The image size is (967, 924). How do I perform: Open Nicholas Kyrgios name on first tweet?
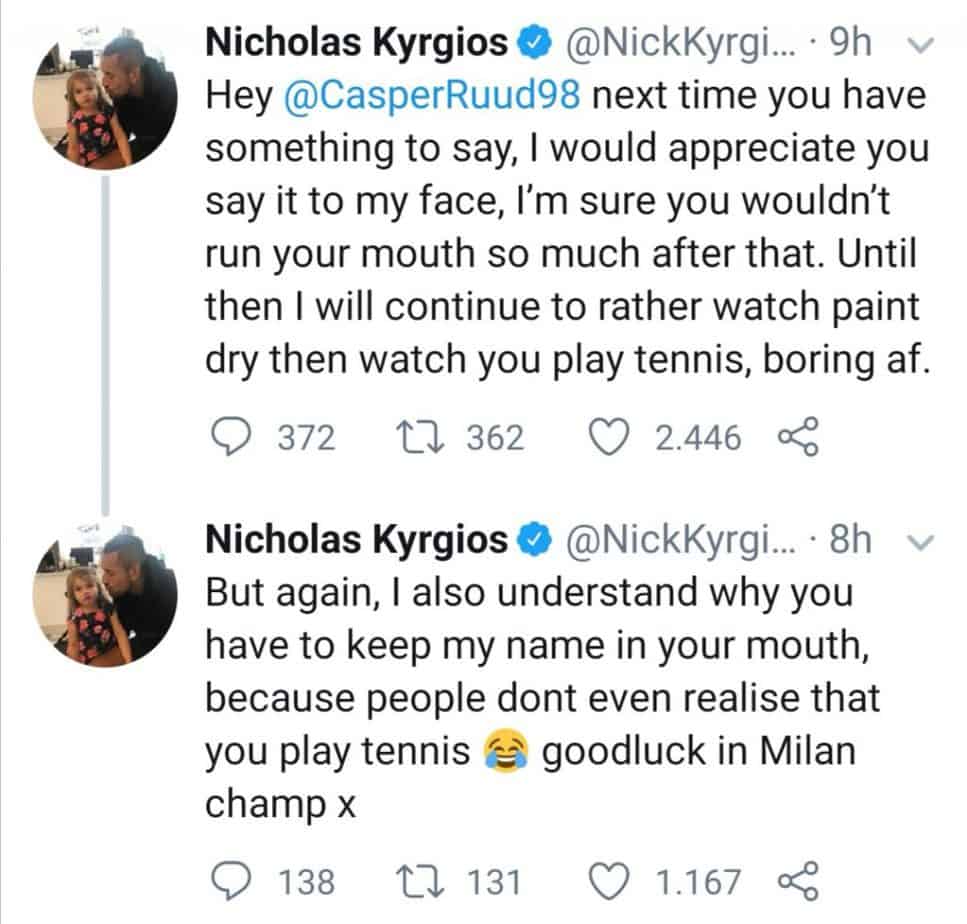(x=356, y=44)
